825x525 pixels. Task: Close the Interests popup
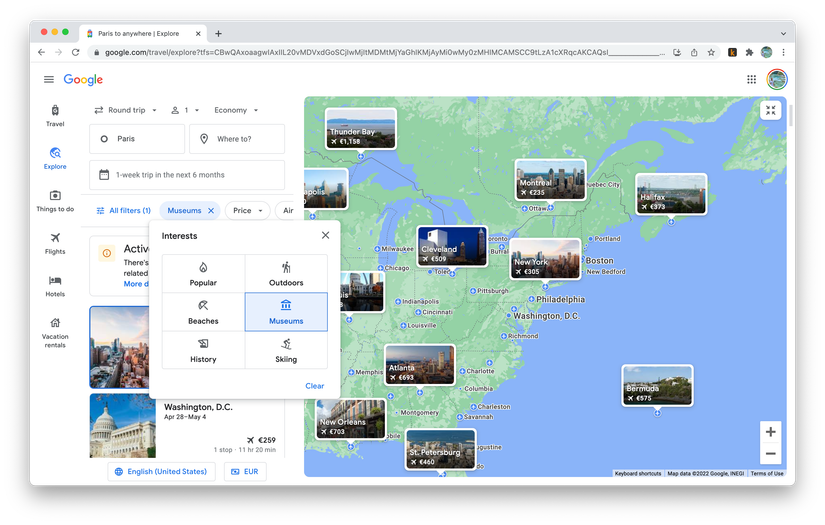pyautogui.click(x=325, y=236)
